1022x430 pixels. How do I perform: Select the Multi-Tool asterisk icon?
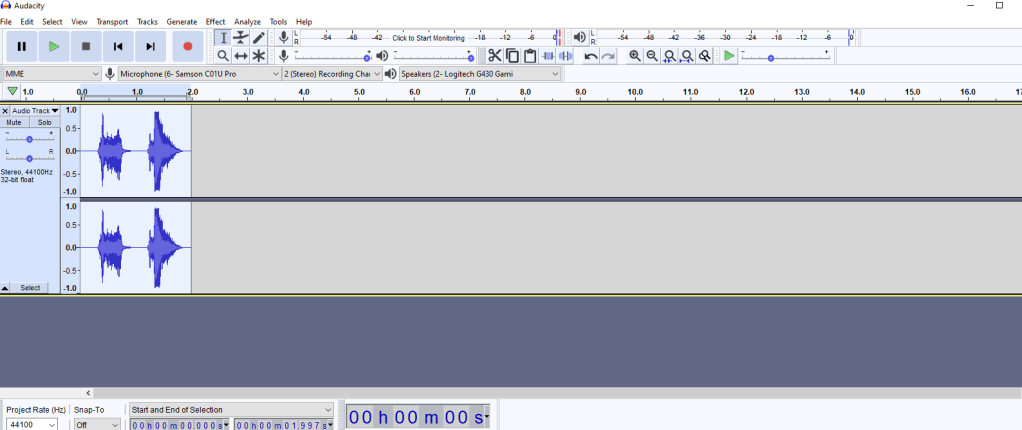point(259,56)
